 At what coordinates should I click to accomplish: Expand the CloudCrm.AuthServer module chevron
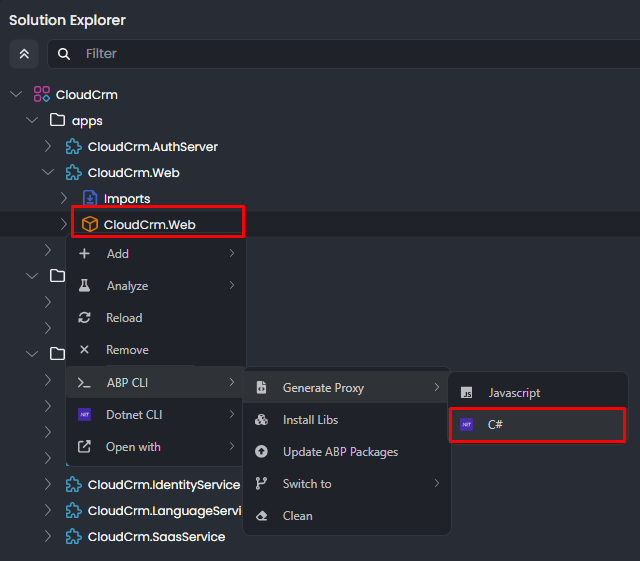[48, 147]
